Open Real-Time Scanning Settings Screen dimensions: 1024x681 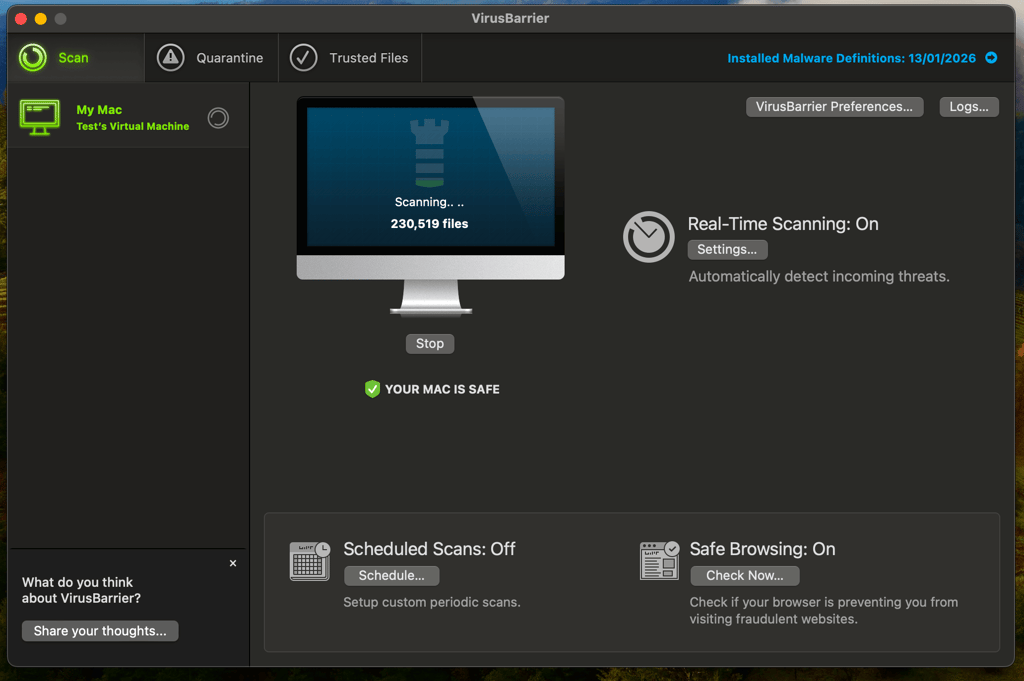coord(727,249)
